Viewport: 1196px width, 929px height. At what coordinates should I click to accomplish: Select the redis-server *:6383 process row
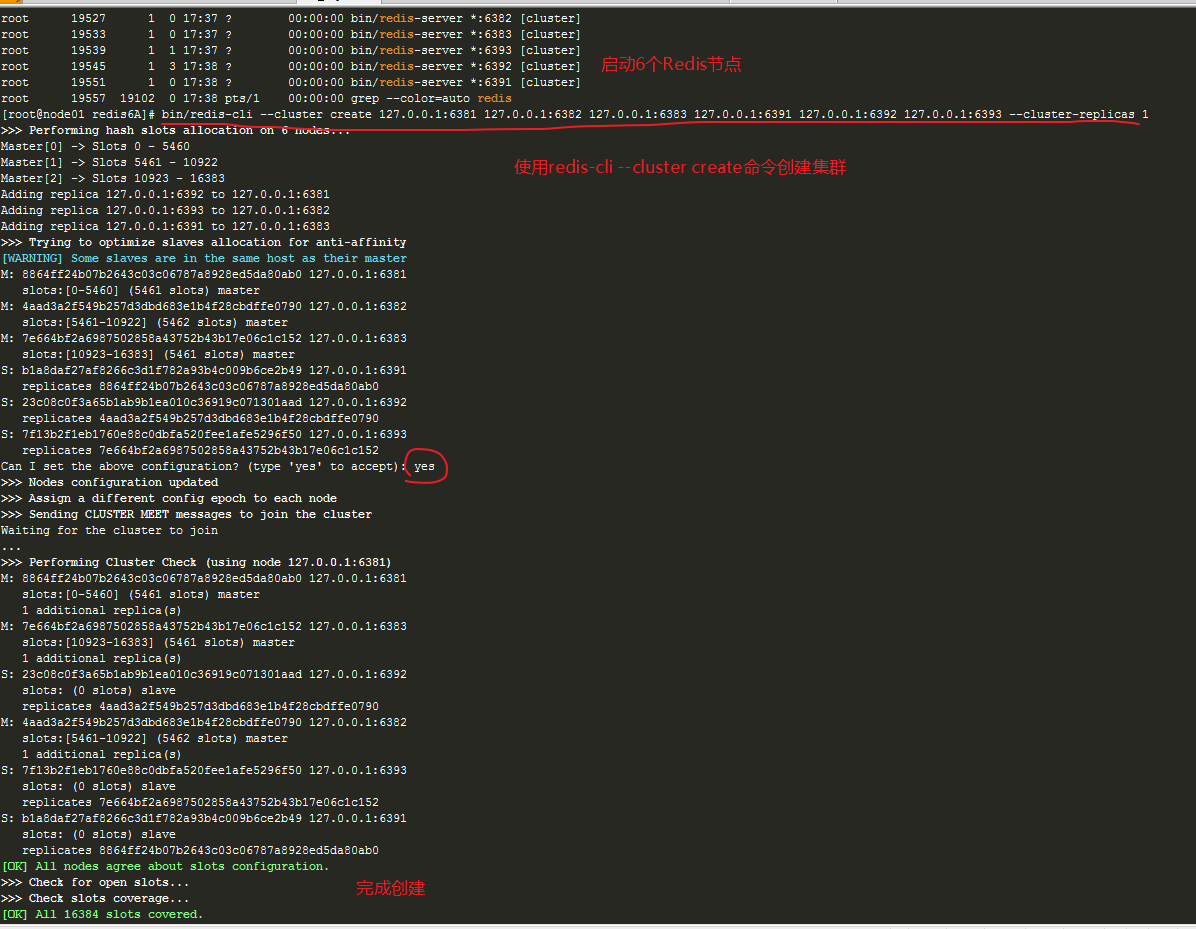291,34
